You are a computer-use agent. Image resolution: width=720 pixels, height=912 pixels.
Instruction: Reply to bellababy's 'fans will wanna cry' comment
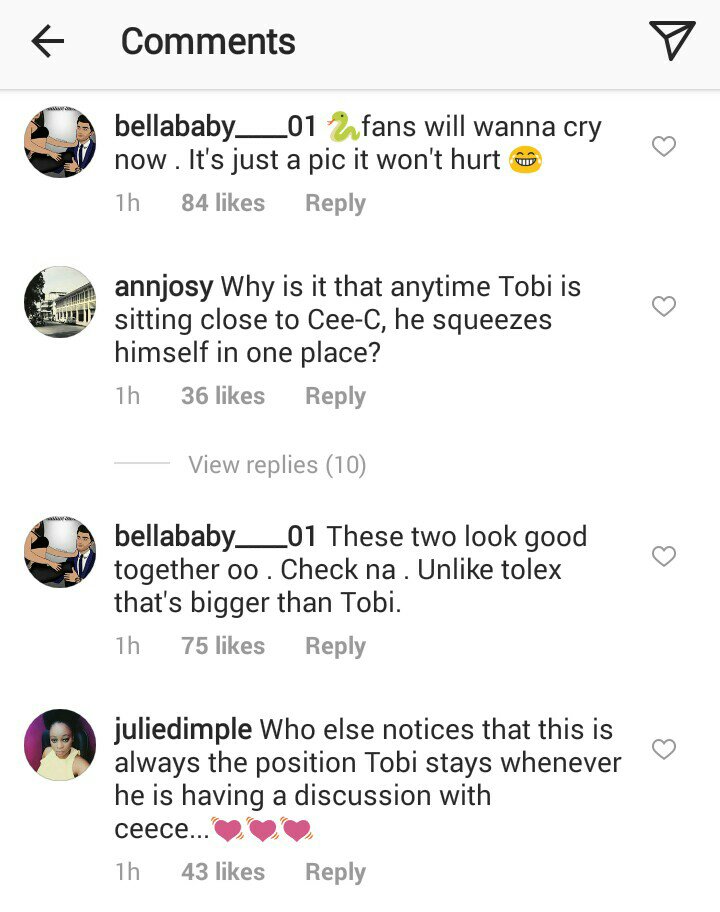[x=335, y=203]
